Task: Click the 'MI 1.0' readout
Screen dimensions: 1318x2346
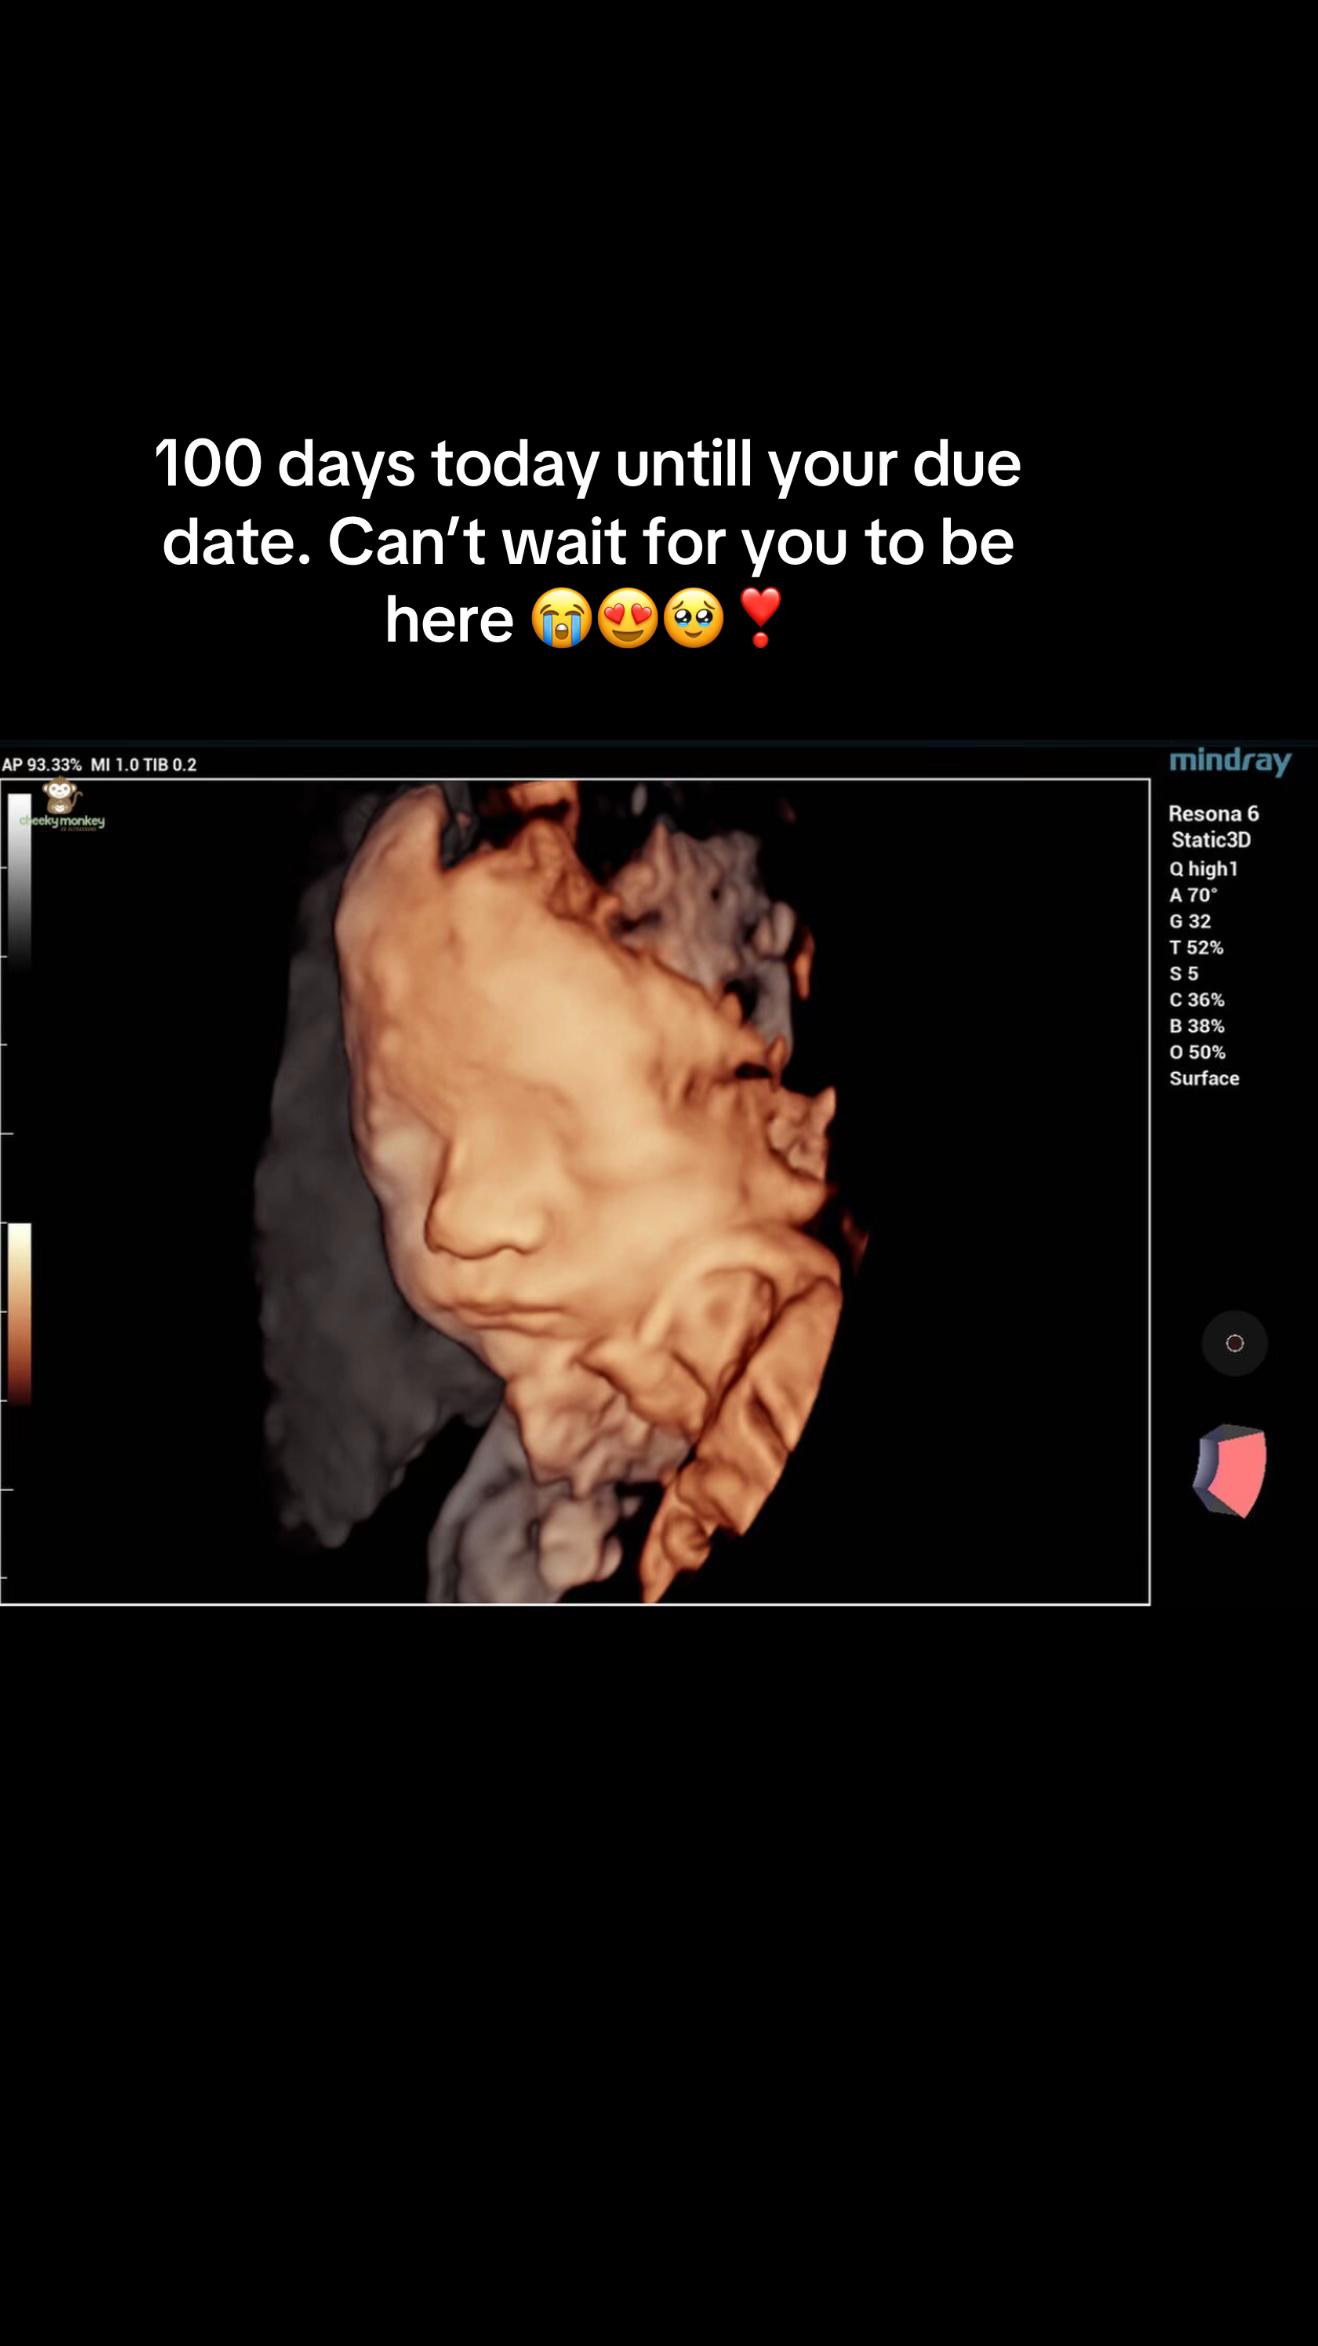Action: click(x=115, y=765)
